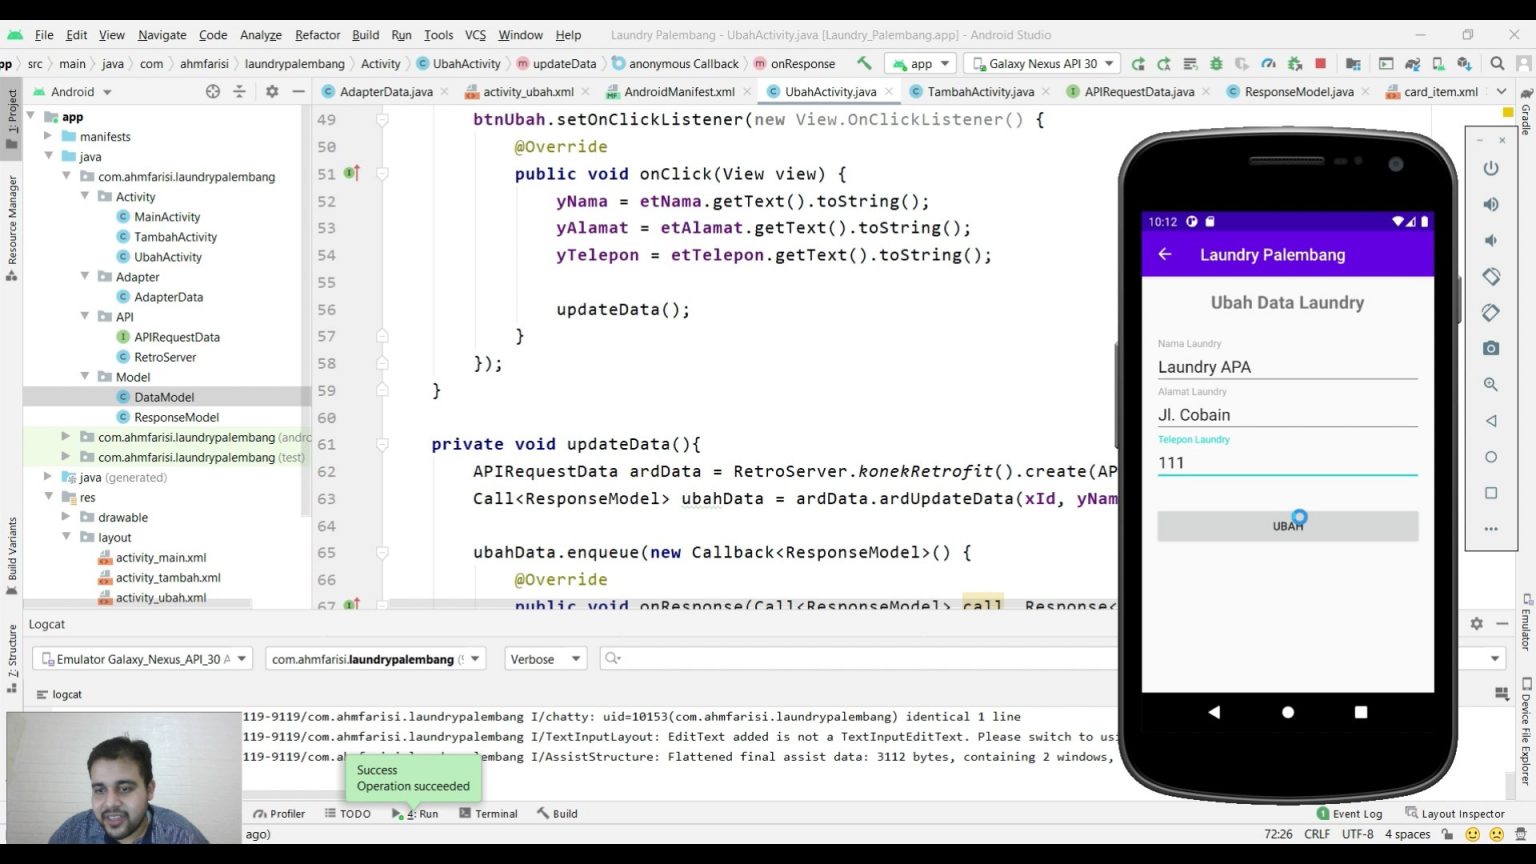The image size is (1536, 864).
Task: Click the emulator volume down icon
Action: 1491,240
